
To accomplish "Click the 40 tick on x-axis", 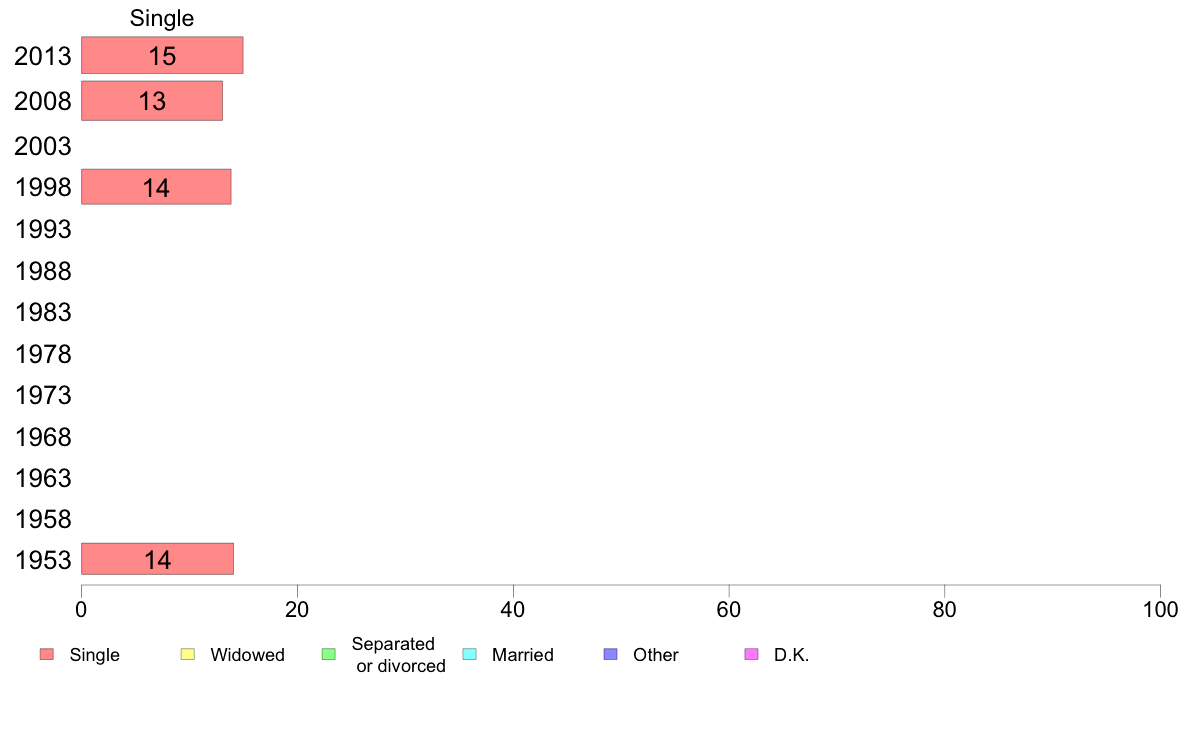I will (x=513, y=609).
